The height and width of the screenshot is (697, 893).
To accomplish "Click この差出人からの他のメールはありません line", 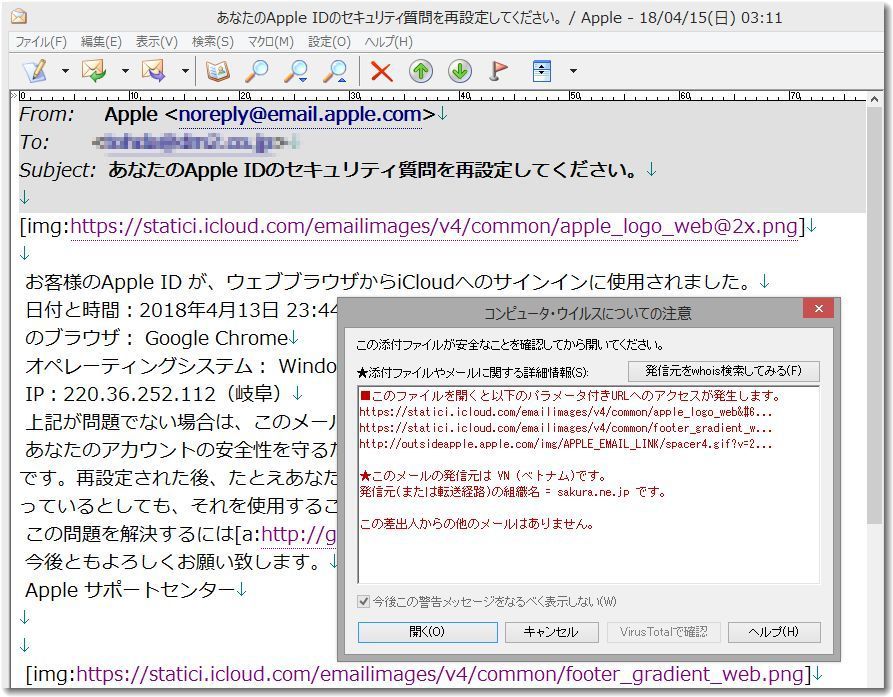I will point(477,524).
